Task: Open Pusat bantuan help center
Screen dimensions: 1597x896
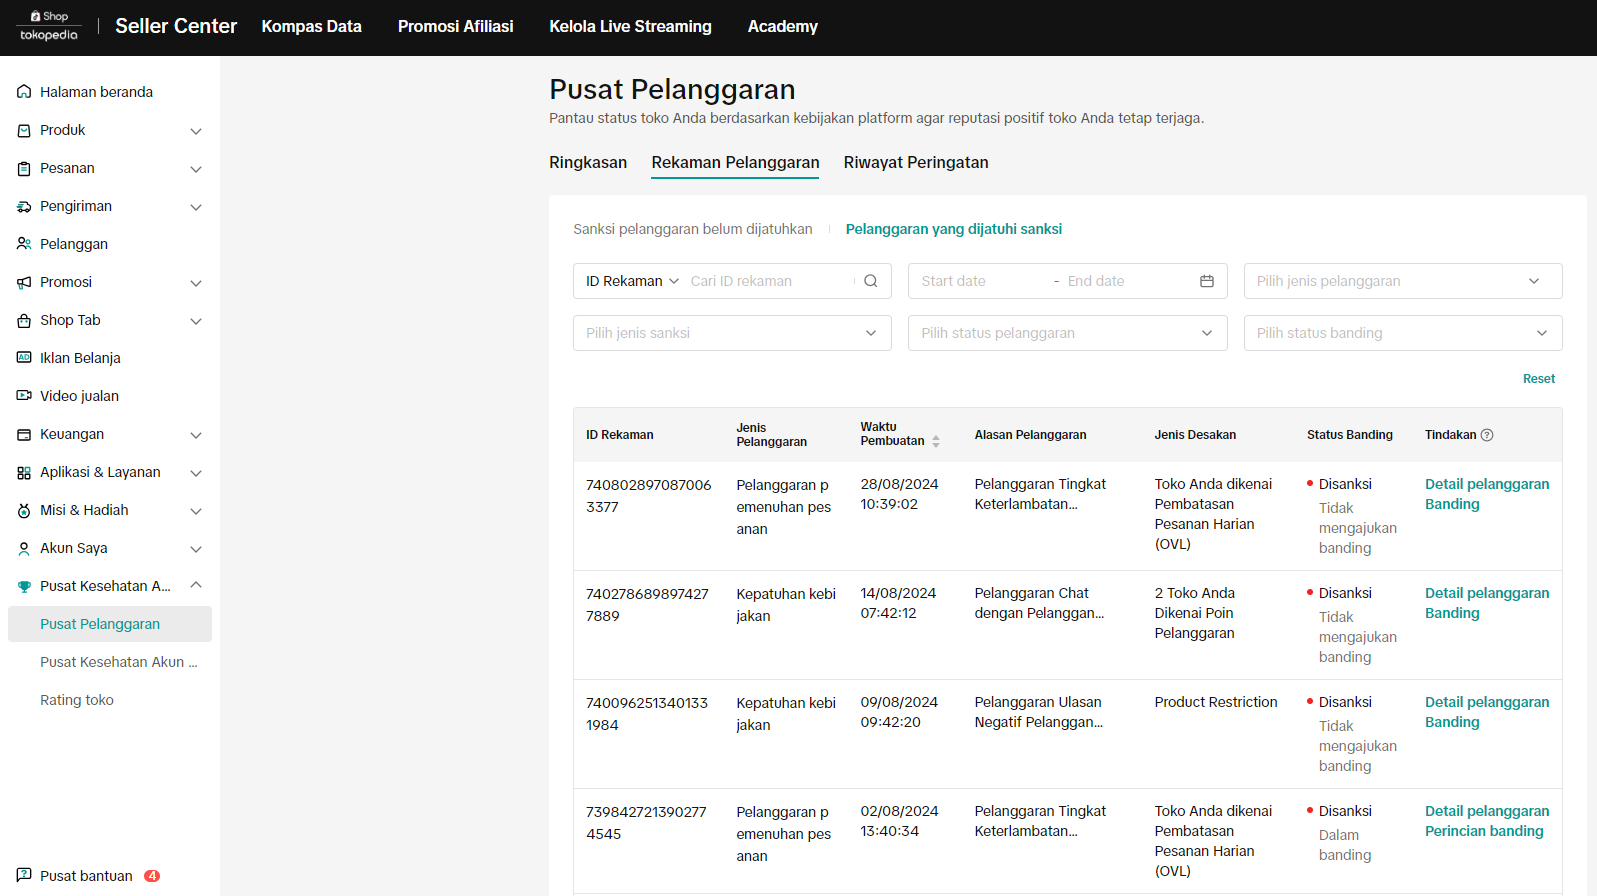Action: [86, 876]
